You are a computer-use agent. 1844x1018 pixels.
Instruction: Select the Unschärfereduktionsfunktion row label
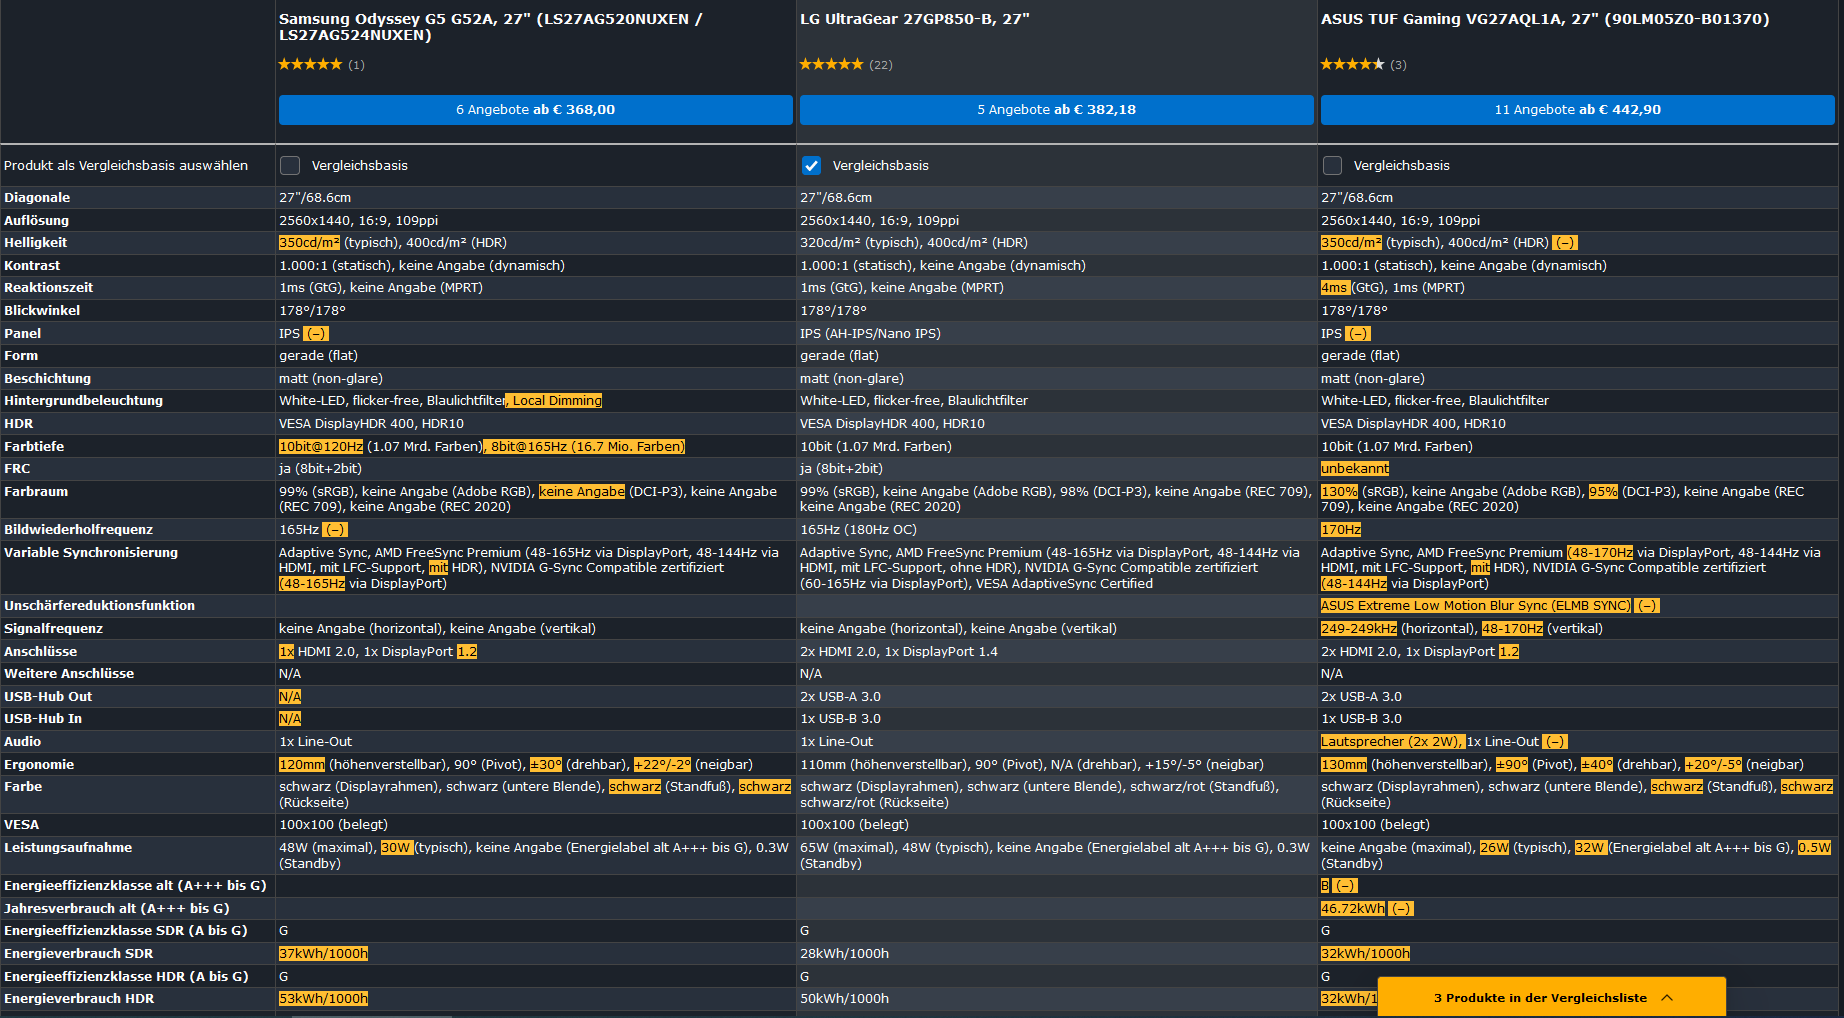pos(99,606)
